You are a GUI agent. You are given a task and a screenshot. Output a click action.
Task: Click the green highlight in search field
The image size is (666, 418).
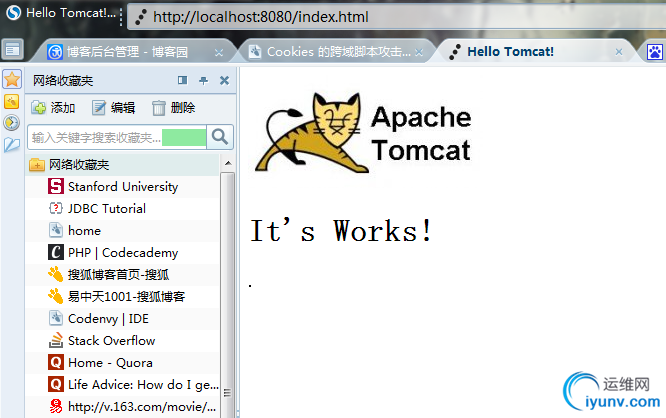click(x=184, y=137)
